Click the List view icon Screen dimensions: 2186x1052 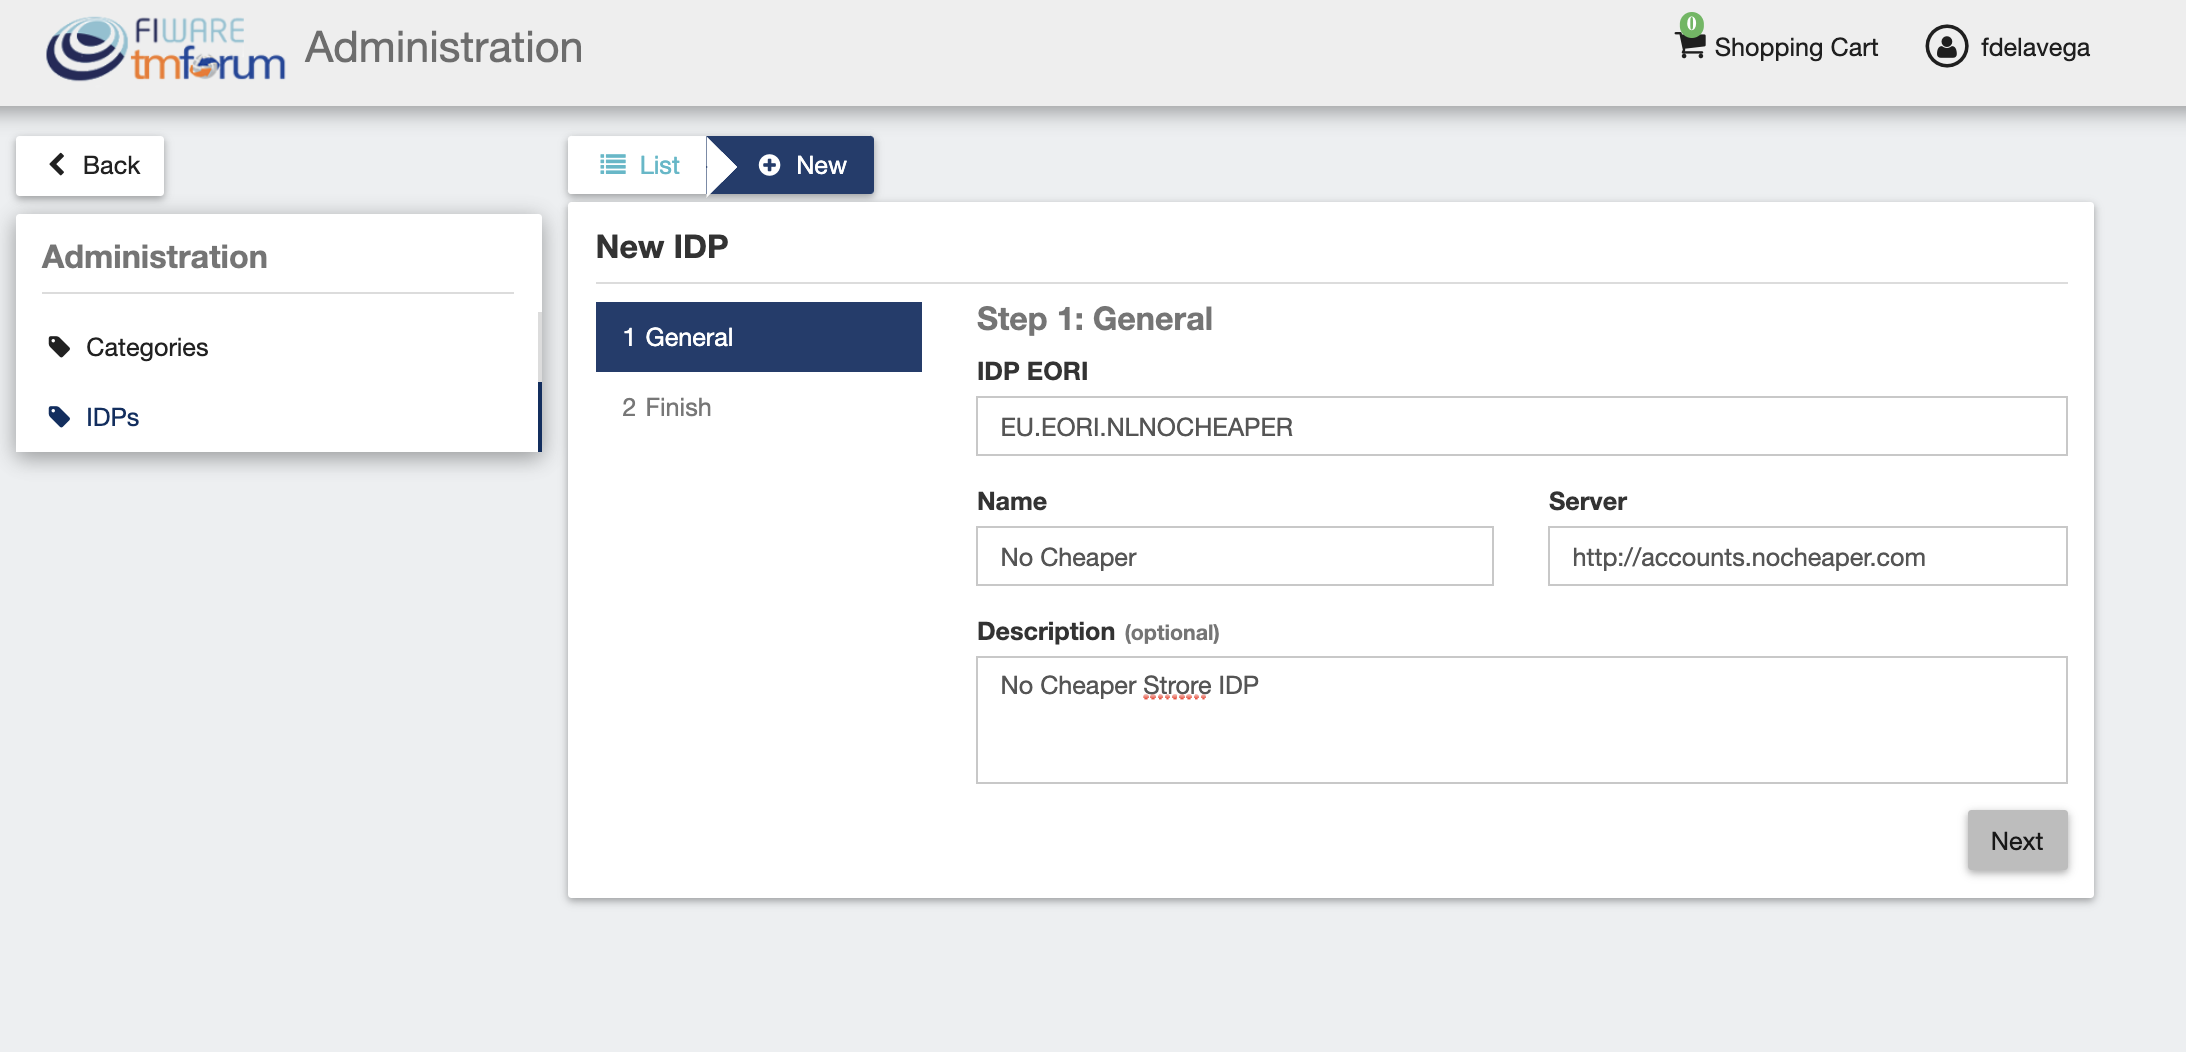click(613, 165)
